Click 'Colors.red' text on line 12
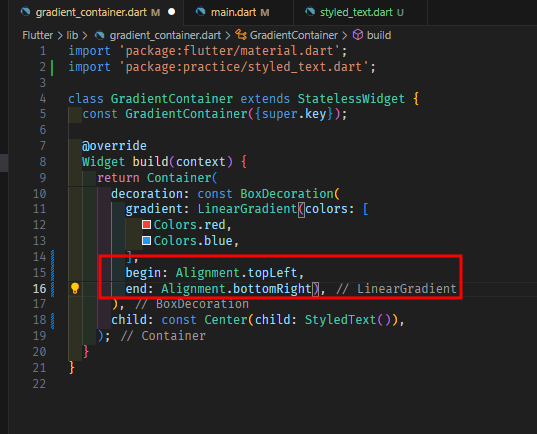 coord(189,225)
